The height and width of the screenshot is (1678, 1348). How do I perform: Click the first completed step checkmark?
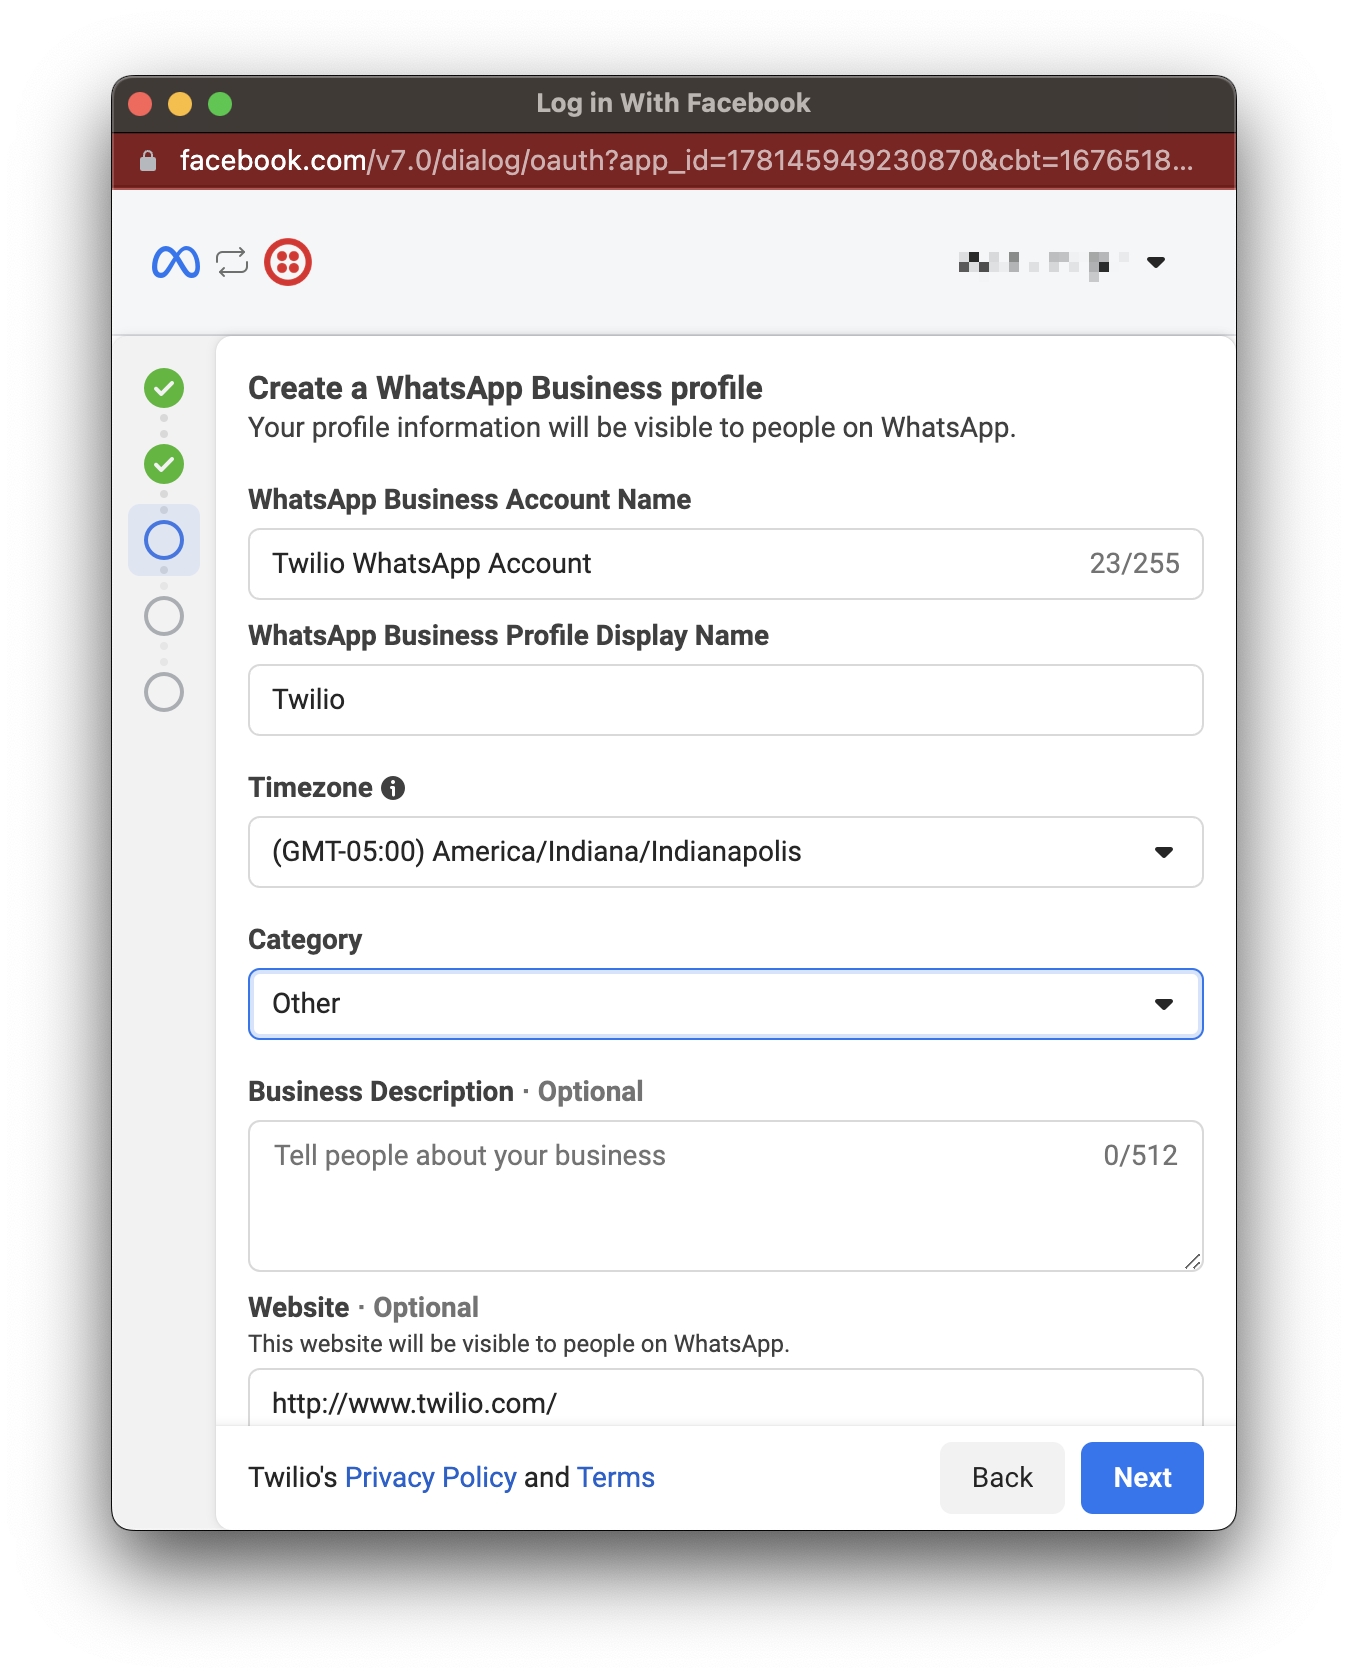(x=164, y=388)
